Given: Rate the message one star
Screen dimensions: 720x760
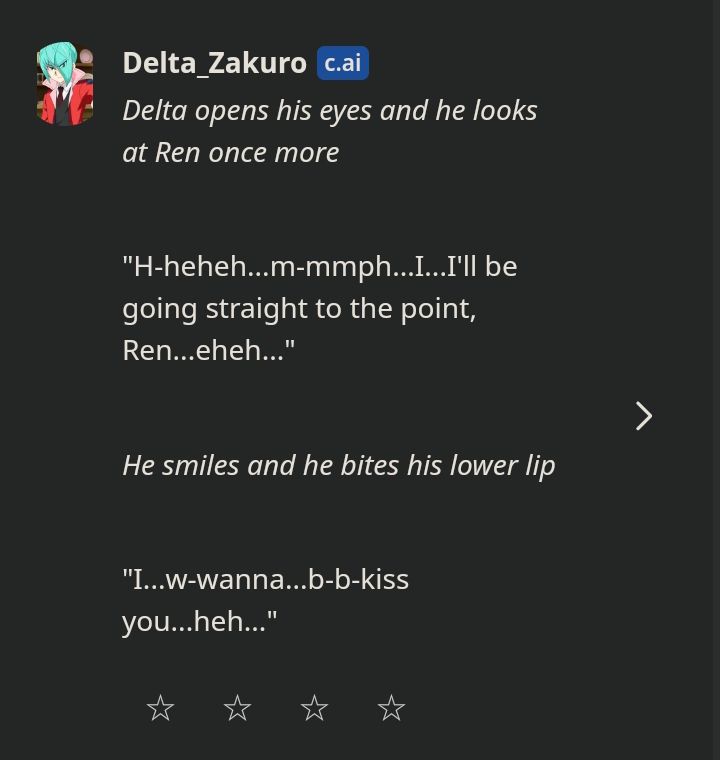Looking at the screenshot, I should coord(160,708).
